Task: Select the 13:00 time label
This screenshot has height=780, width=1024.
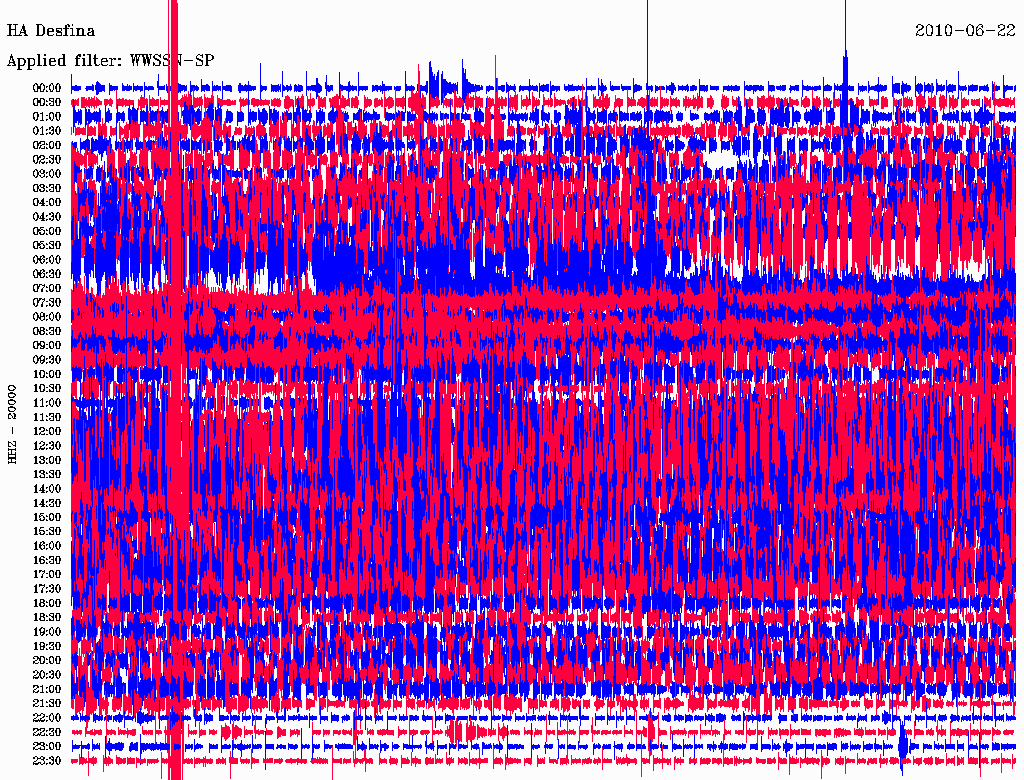Action: pyautogui.click(x=47, y=460)
